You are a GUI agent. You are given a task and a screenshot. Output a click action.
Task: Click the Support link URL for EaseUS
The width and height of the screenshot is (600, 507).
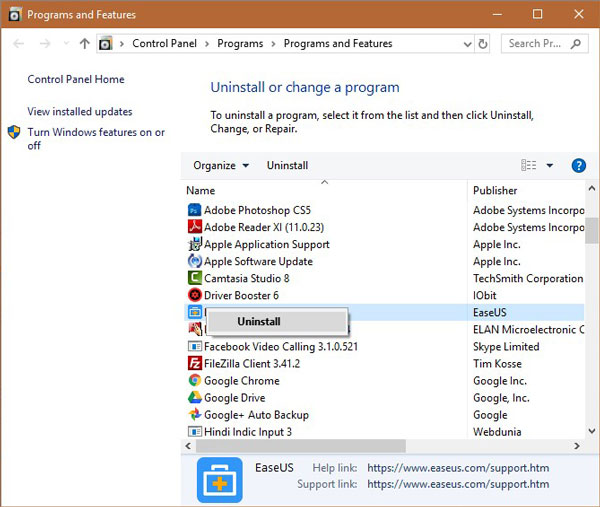(458, 484)
